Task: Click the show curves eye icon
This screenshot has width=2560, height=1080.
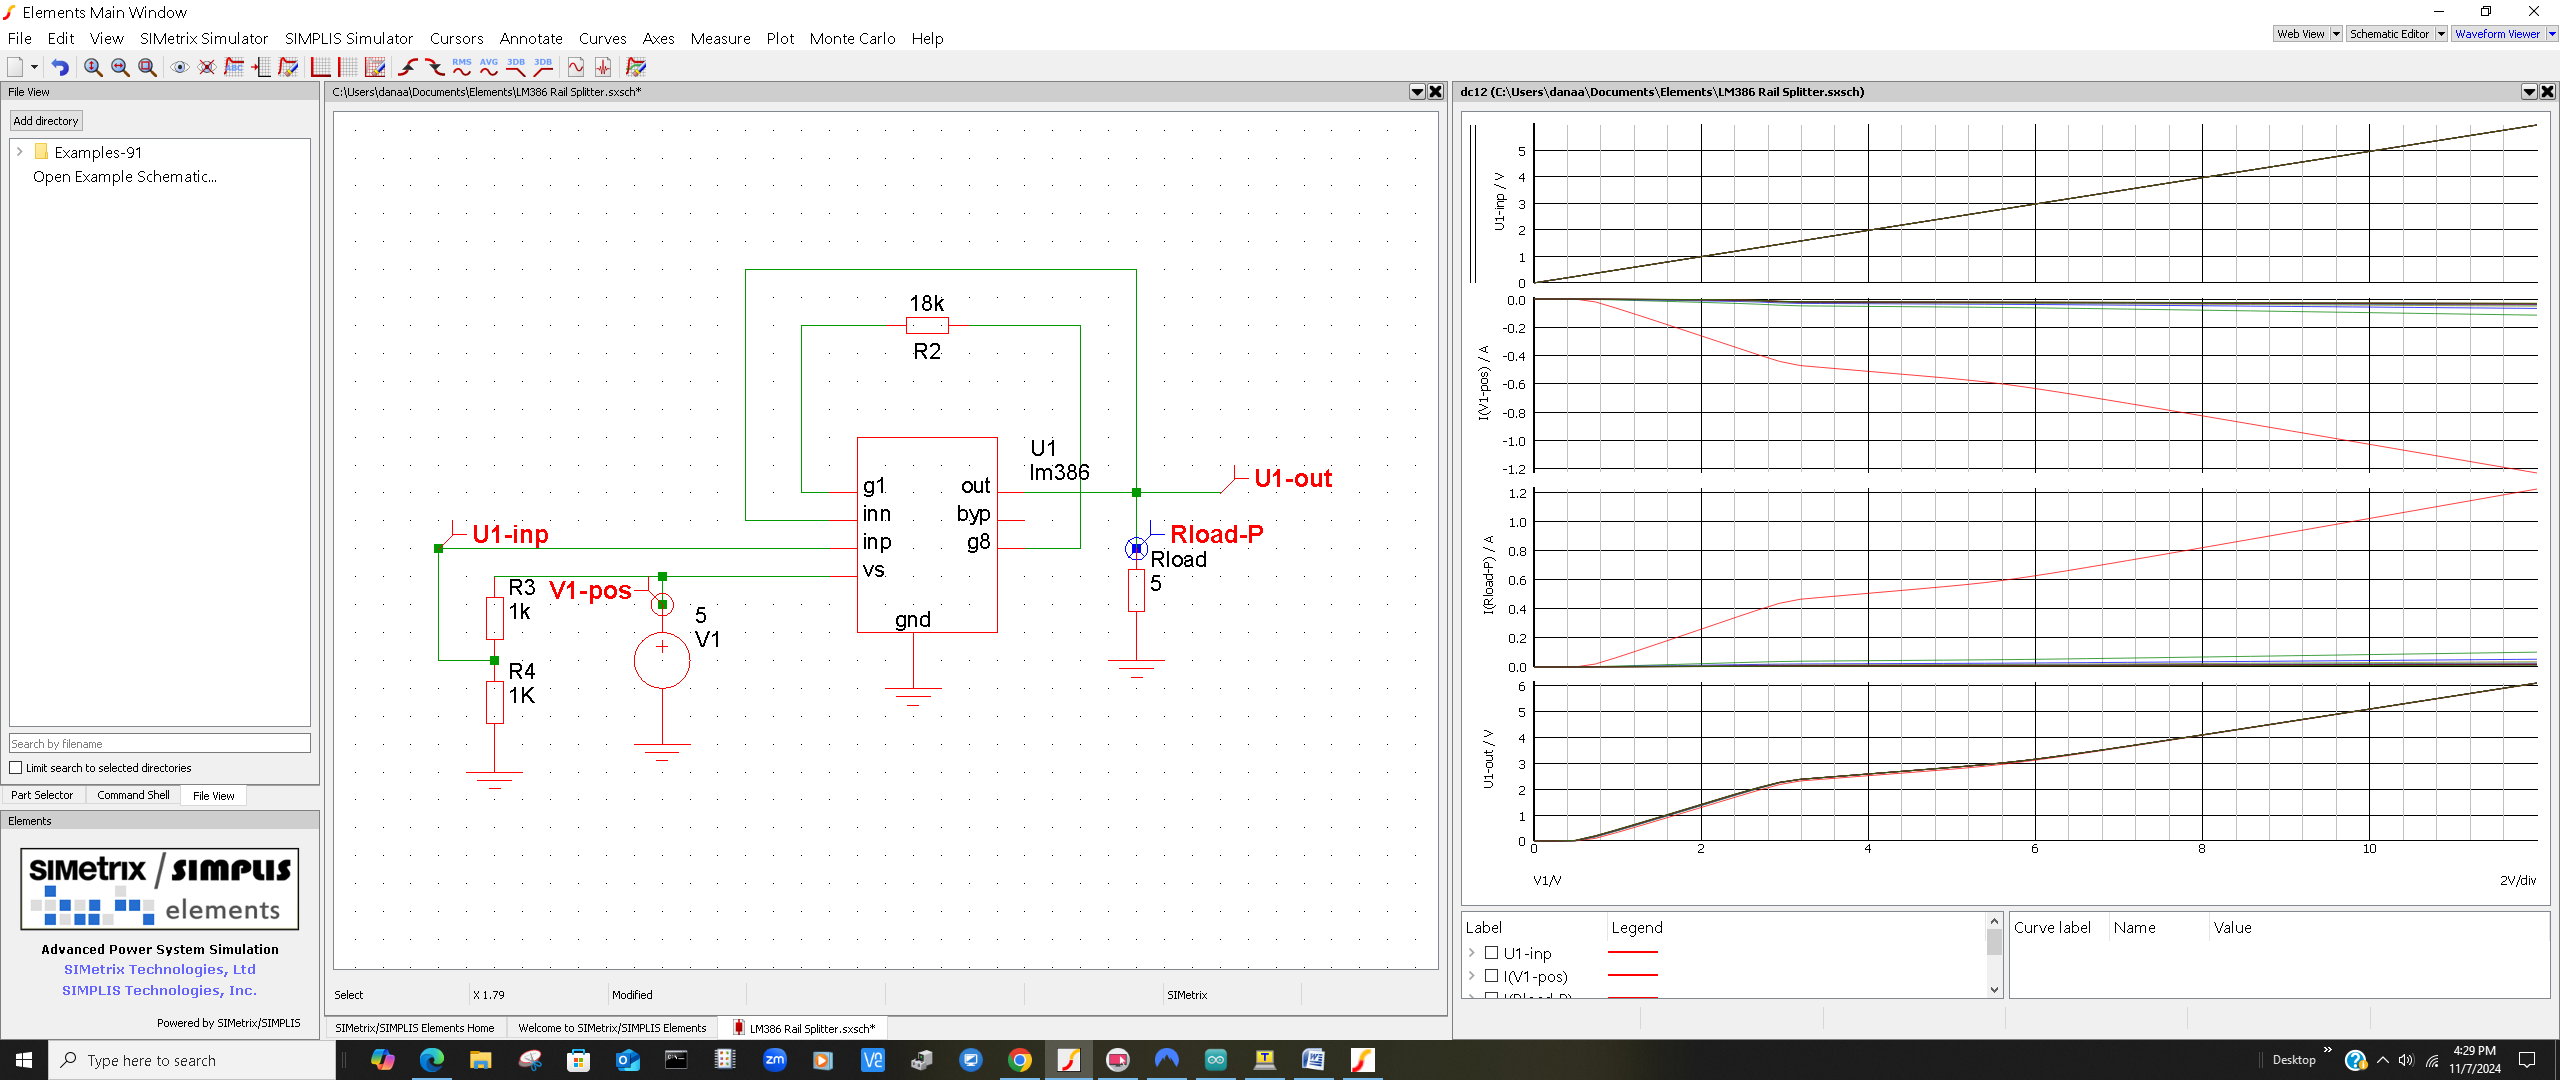Action: 180,67
